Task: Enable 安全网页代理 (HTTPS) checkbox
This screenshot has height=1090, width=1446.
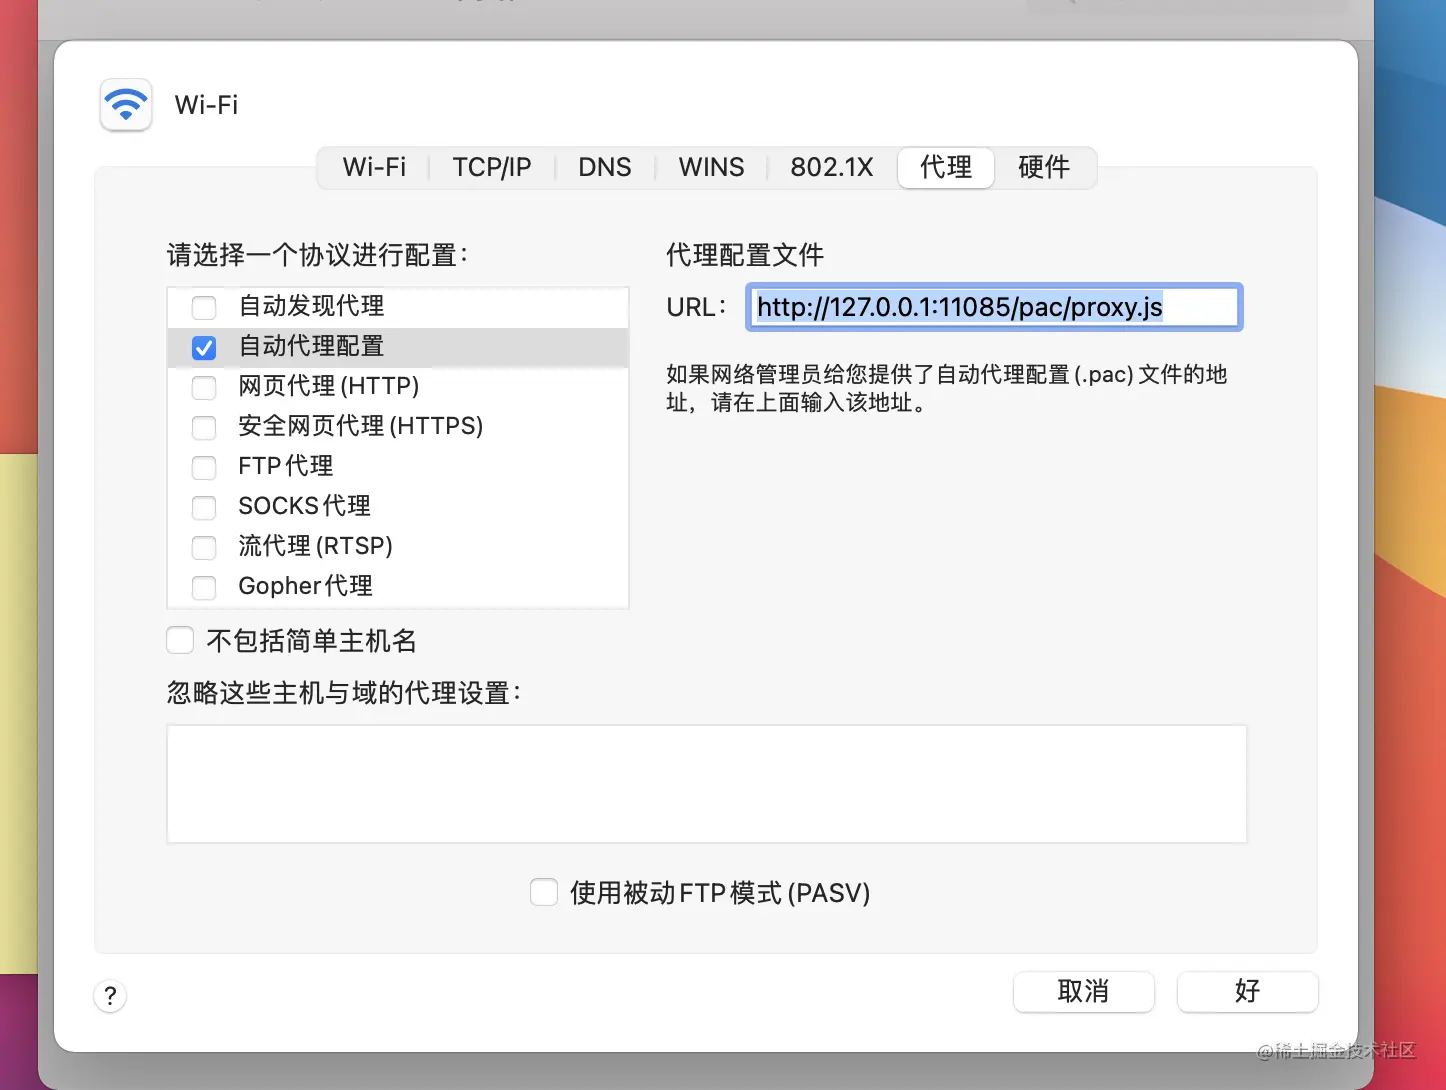Action: click(x=204, y=427)
